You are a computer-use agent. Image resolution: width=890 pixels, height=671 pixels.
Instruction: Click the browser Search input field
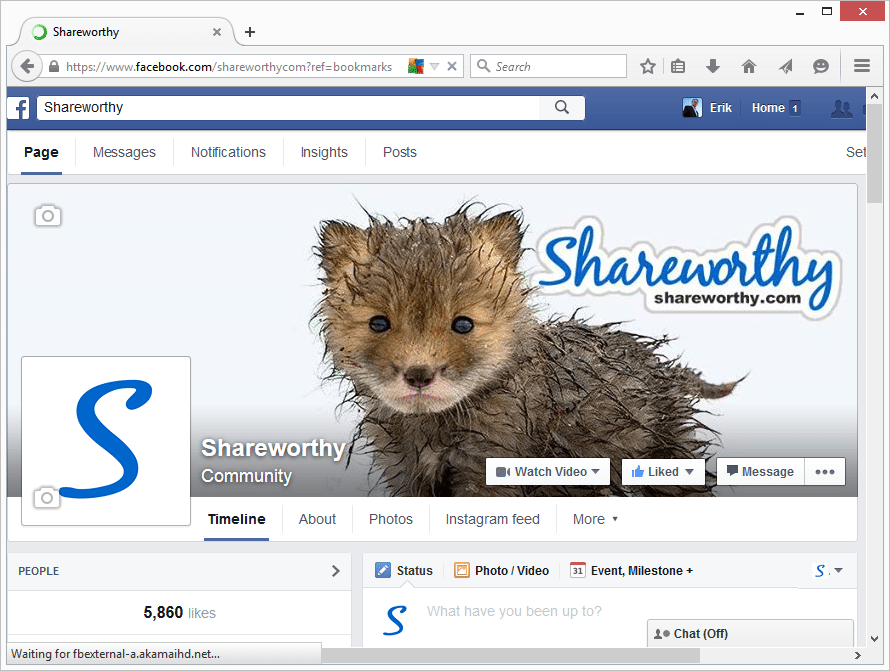point(548,66)
